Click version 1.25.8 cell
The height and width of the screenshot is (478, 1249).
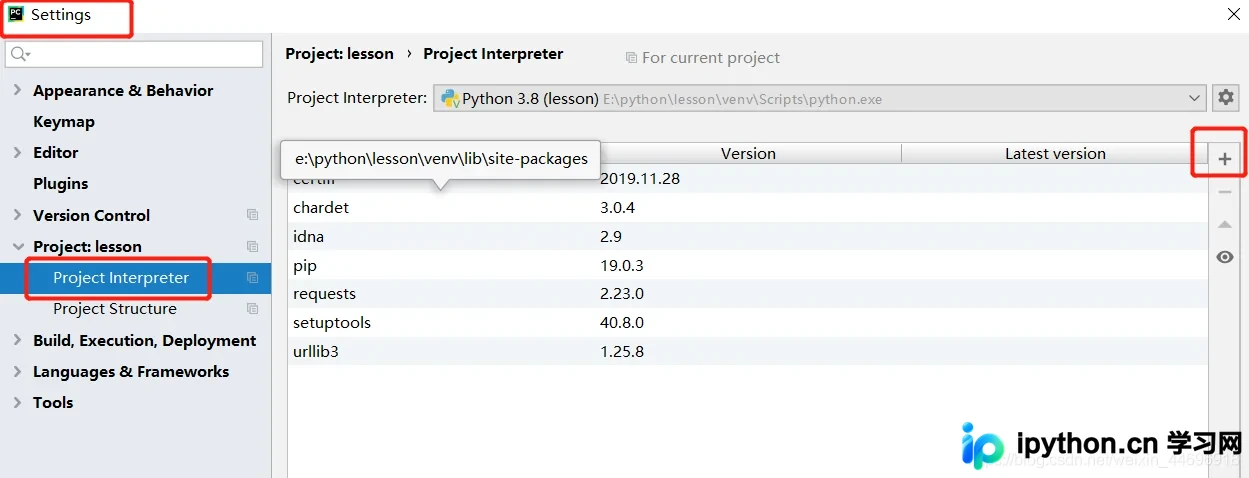point(622,352)
